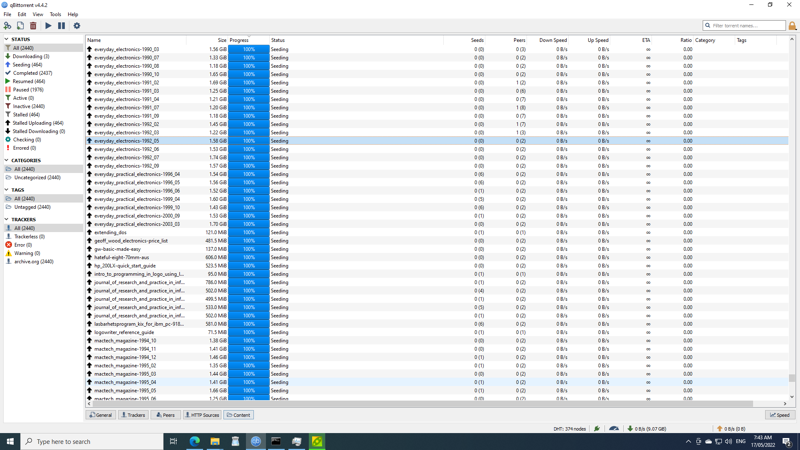Select archive.org (2440) tracker filter
The height and width of the screenshot is (450, 800).
click(34, 261)
